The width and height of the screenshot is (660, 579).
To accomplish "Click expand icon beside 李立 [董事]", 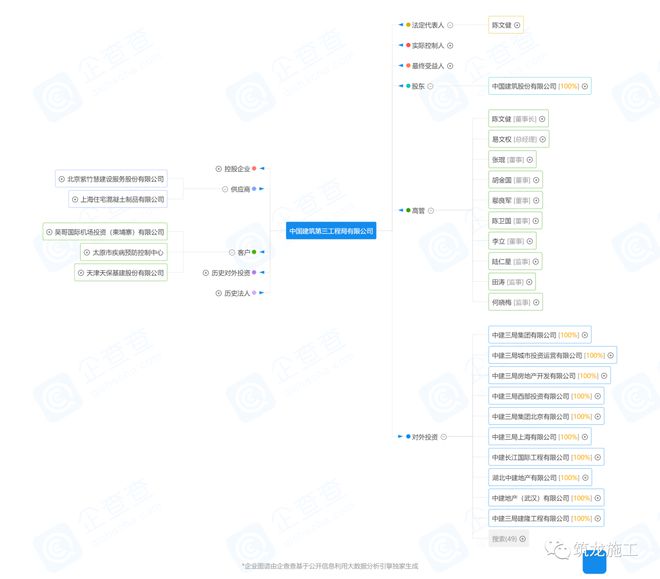I will [x=530, y=241].
